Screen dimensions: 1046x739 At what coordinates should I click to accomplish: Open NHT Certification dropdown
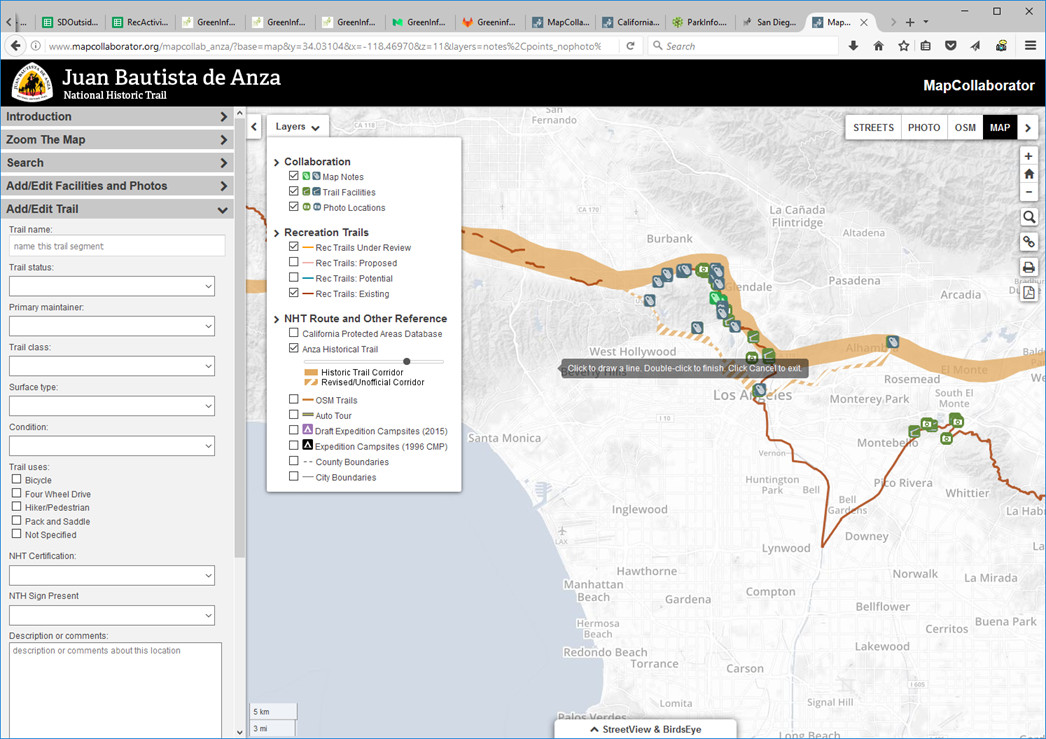tap(112, 576)
